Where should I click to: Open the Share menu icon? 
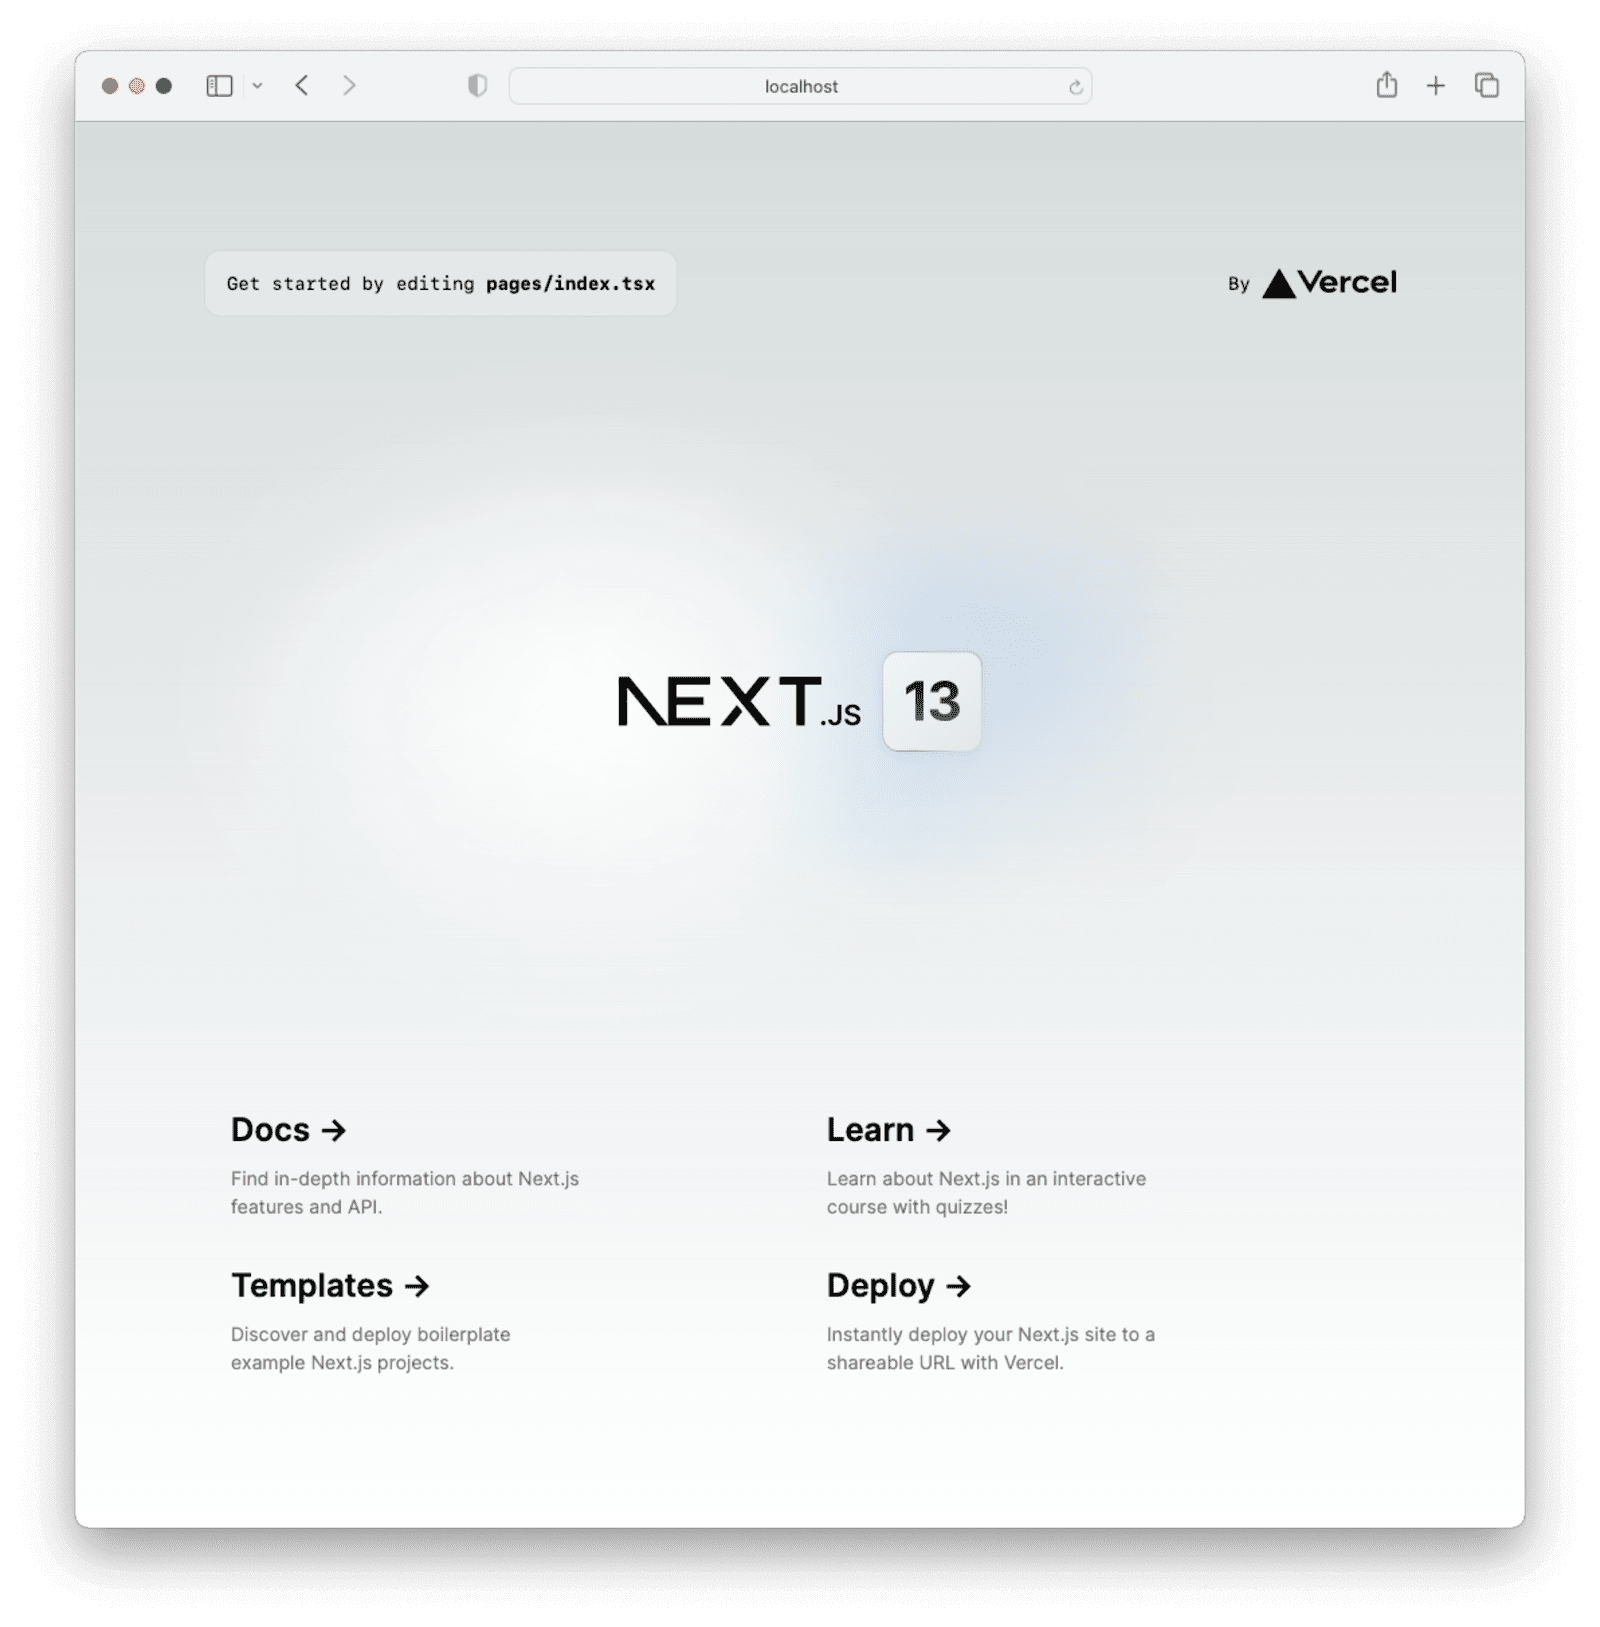(1386, 85)
